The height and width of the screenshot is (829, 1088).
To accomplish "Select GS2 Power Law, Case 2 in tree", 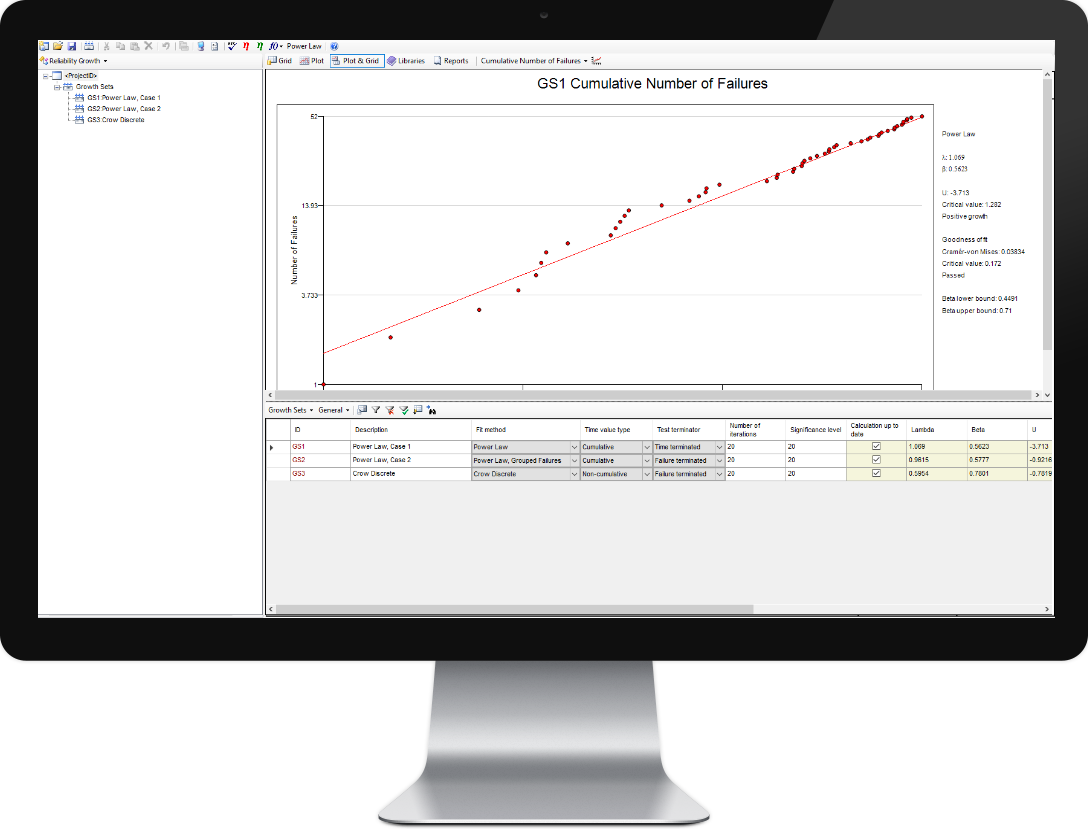I will tap(123, 109).
